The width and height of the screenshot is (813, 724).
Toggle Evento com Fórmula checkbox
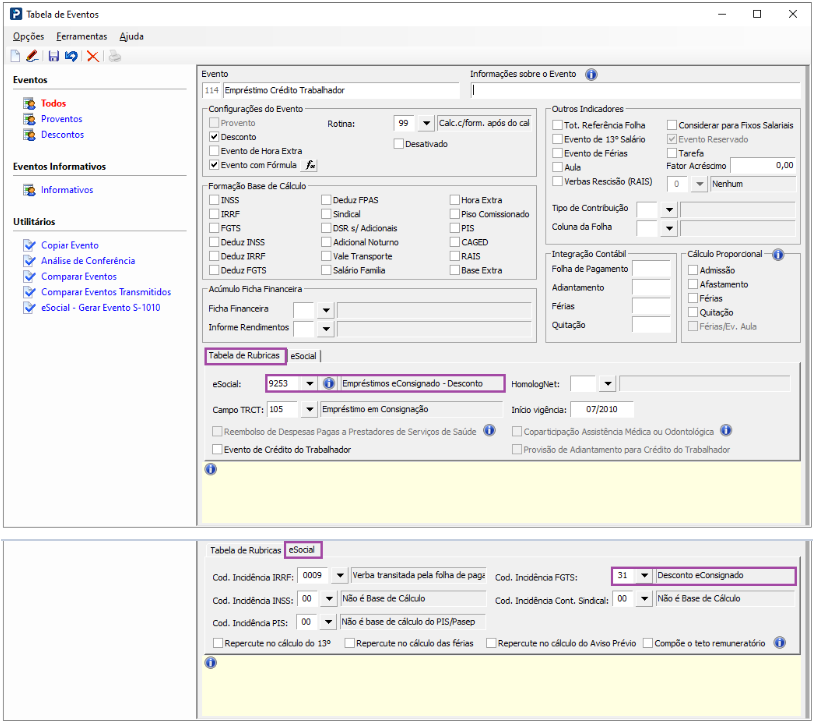point(214,165)
